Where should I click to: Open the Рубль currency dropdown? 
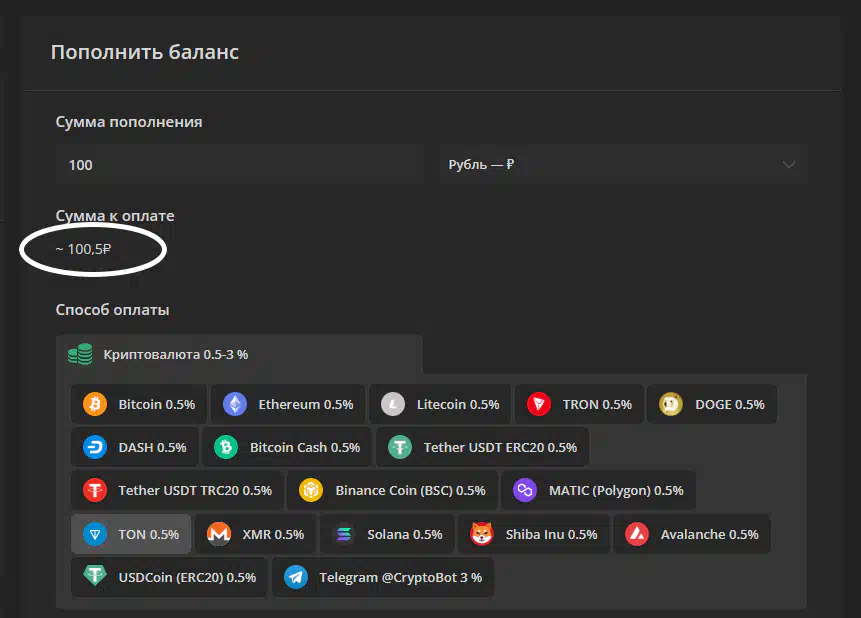pos(624,164)
